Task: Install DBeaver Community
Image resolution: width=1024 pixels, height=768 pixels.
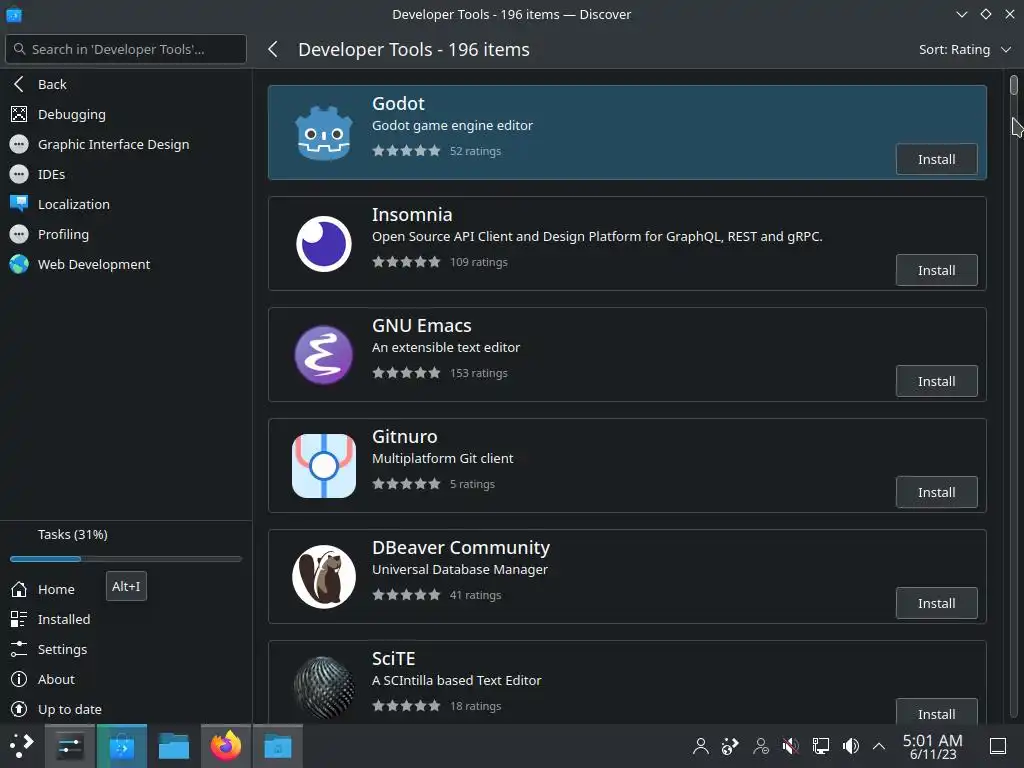Action: pos(936,603)
